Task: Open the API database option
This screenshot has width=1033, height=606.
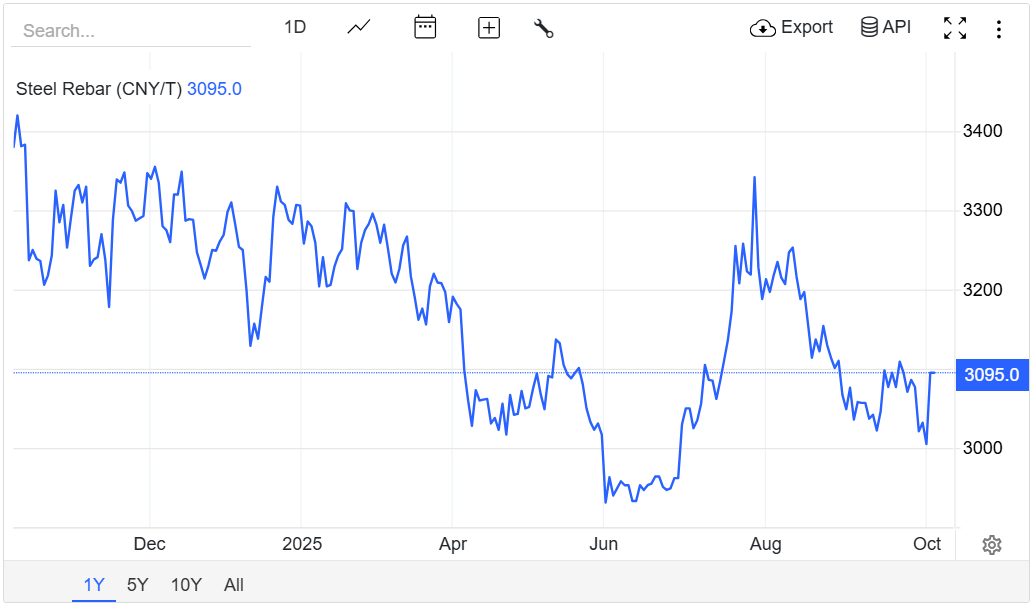Action: tap(886, 28)
